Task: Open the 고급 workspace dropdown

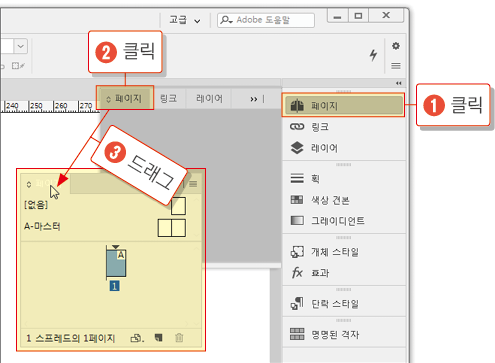Action: [185, 20]
